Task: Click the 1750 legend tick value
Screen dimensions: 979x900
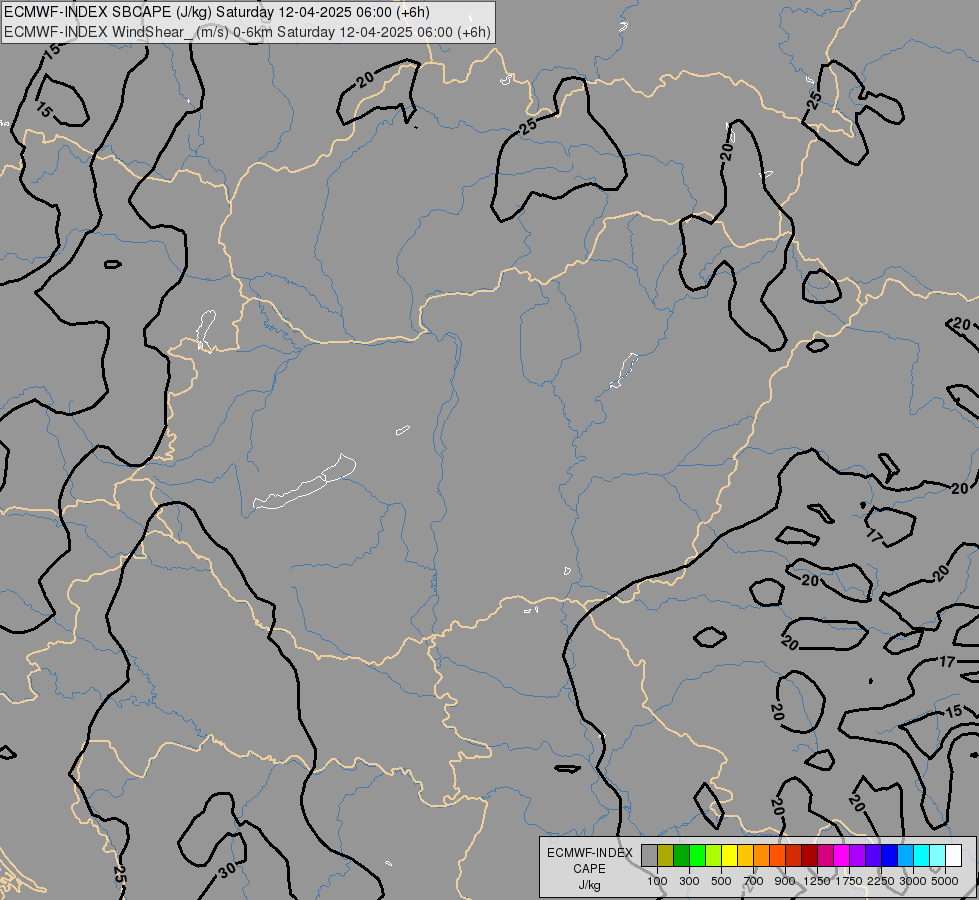Action: click(x=849, y=881)
